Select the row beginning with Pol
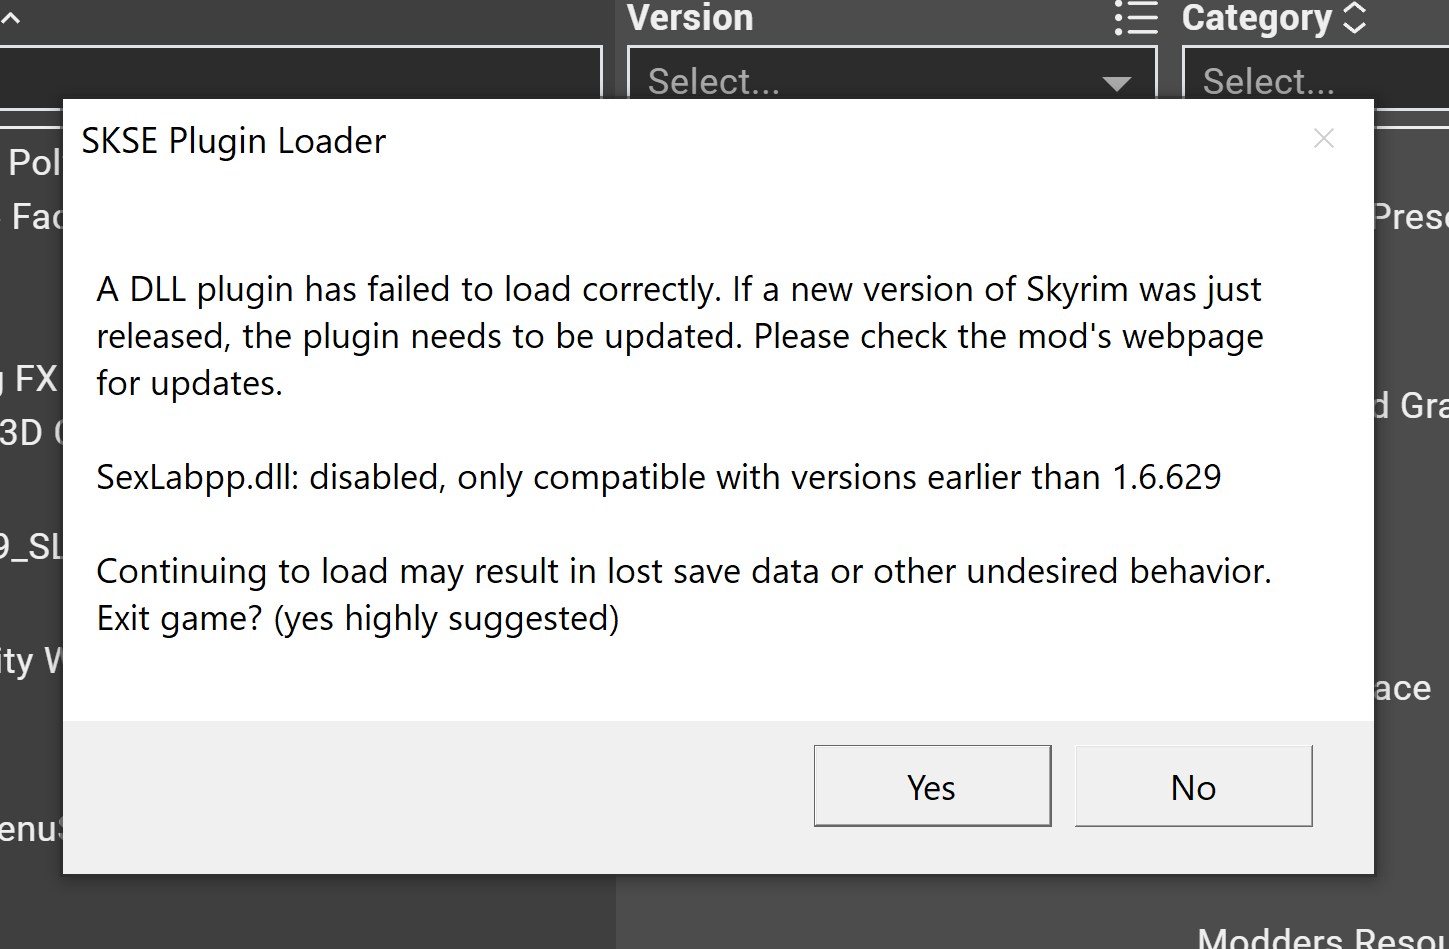The width and height of the screenshot is (1449, 949). 34,162
